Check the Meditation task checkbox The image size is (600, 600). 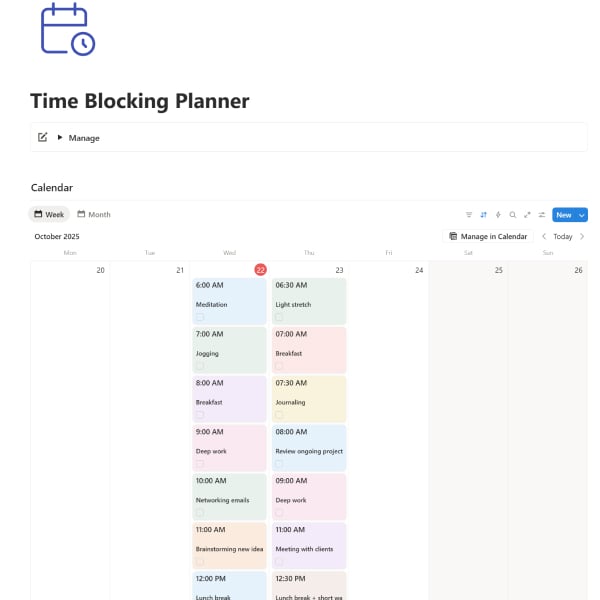pyautogui.click(x=200, y=317)
